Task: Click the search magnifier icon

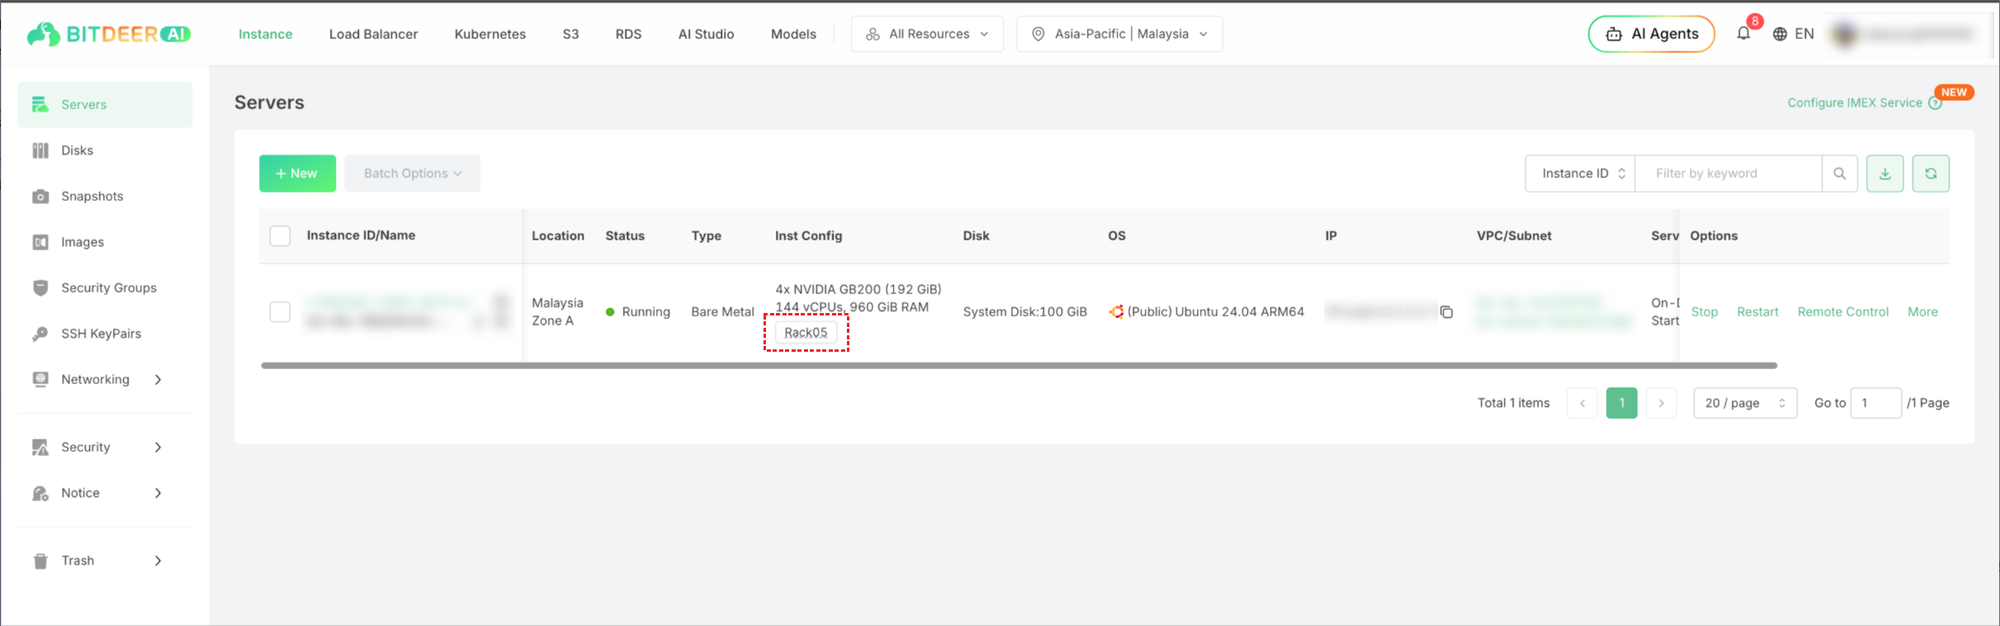Action: 1839,173
